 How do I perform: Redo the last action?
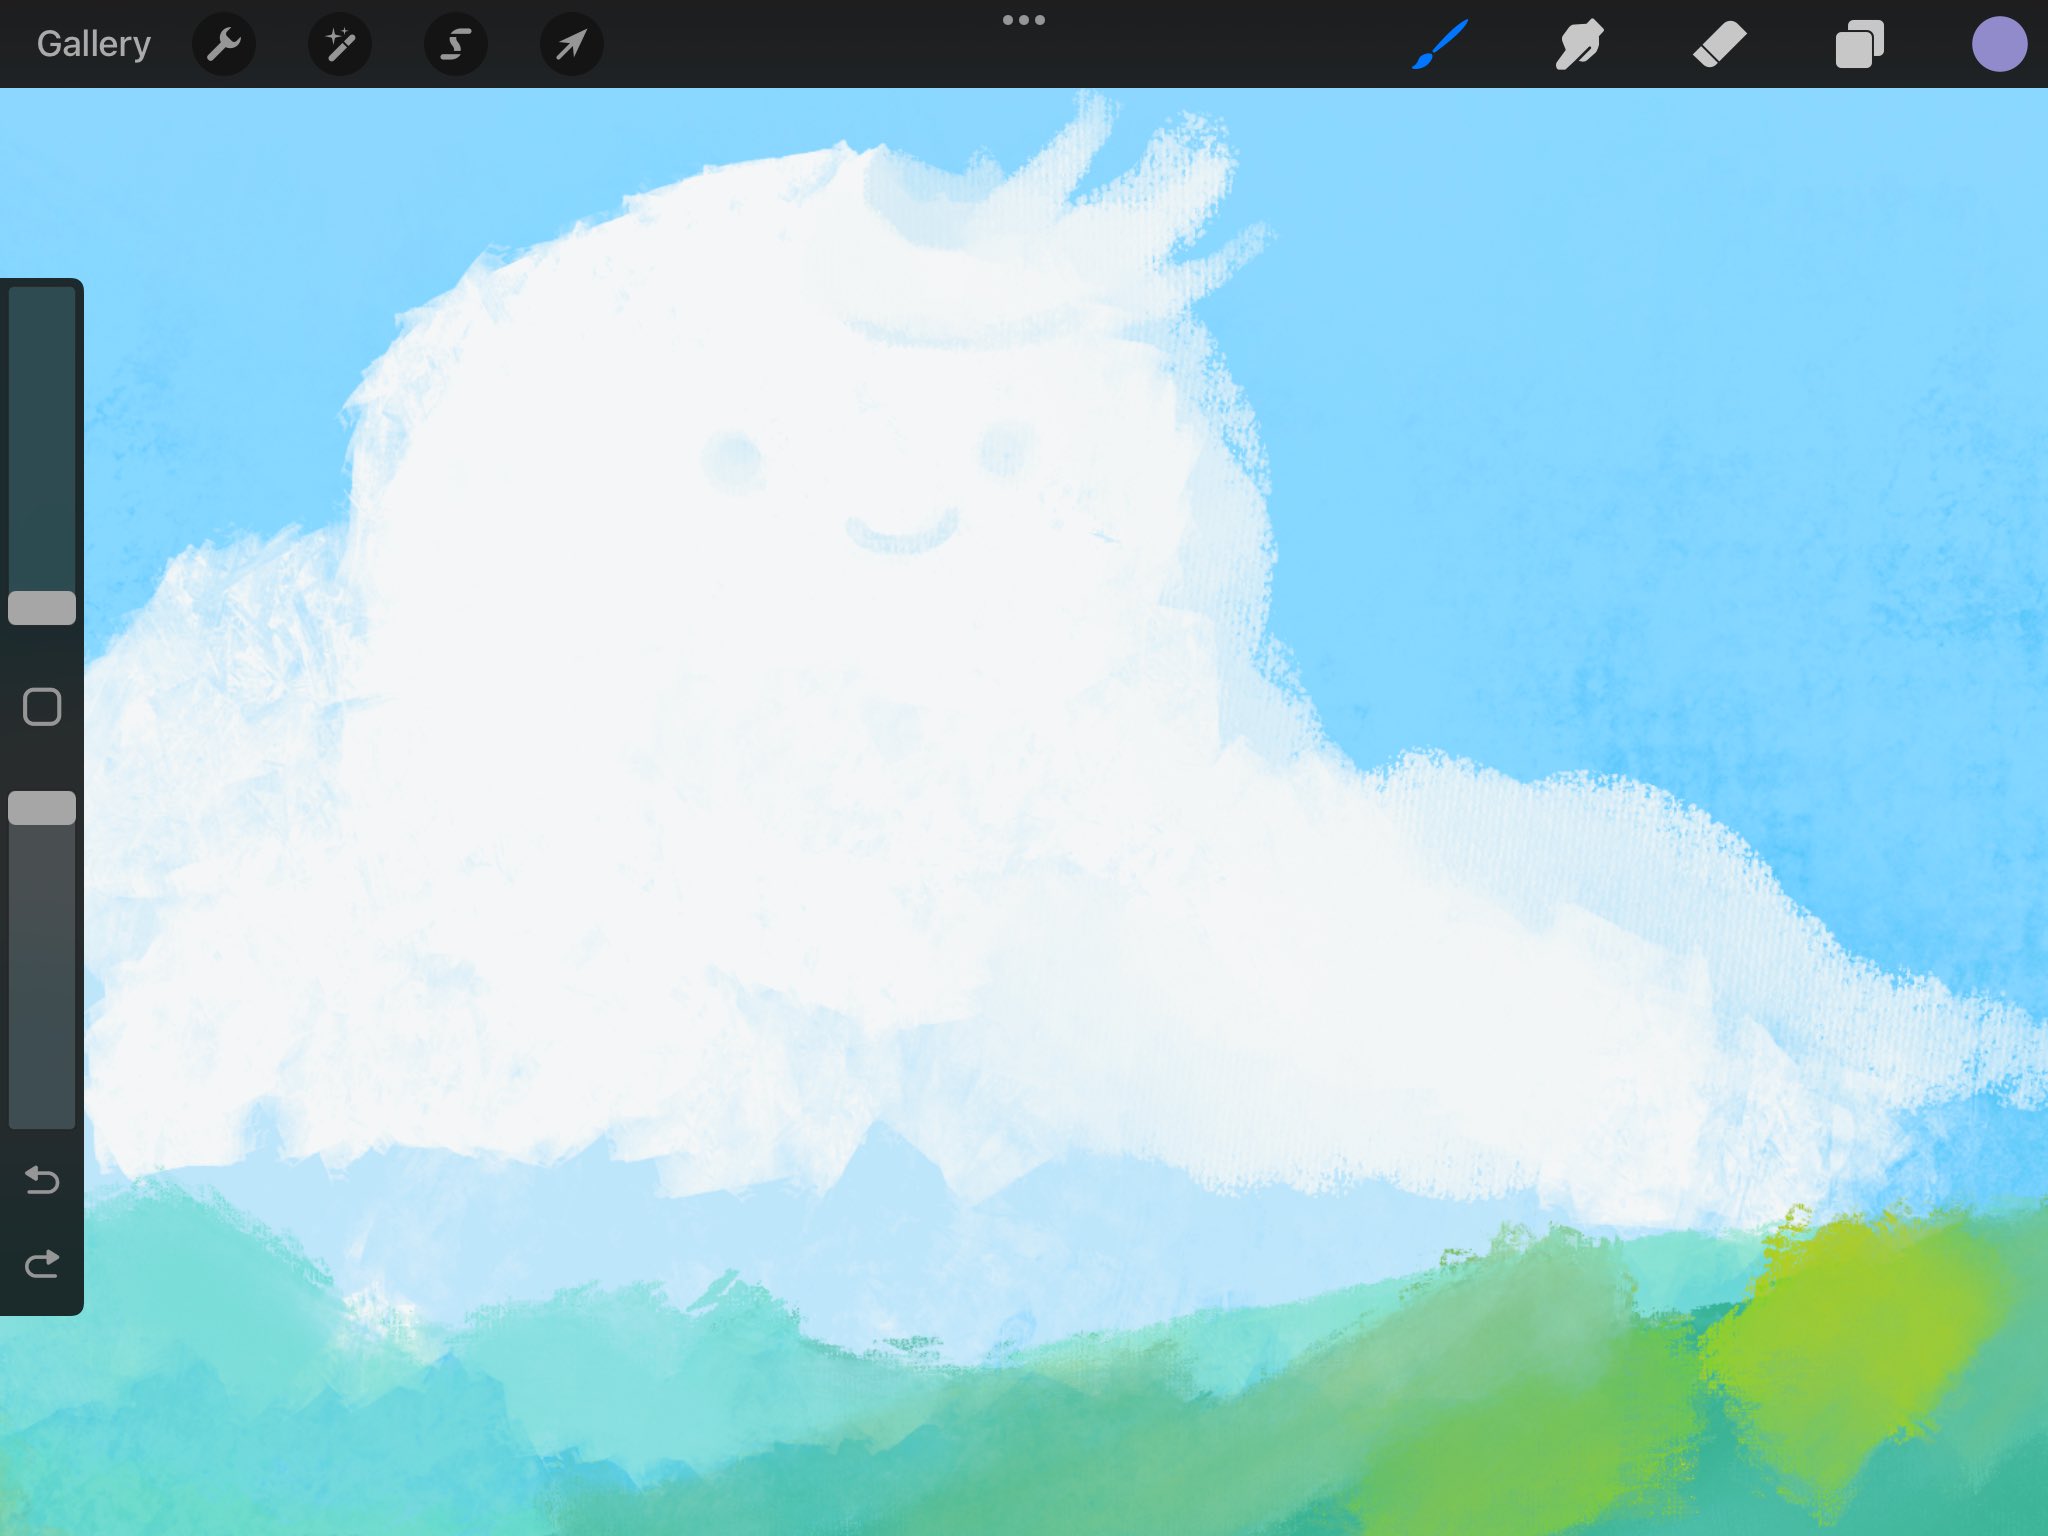click(x=42, y=1264)
